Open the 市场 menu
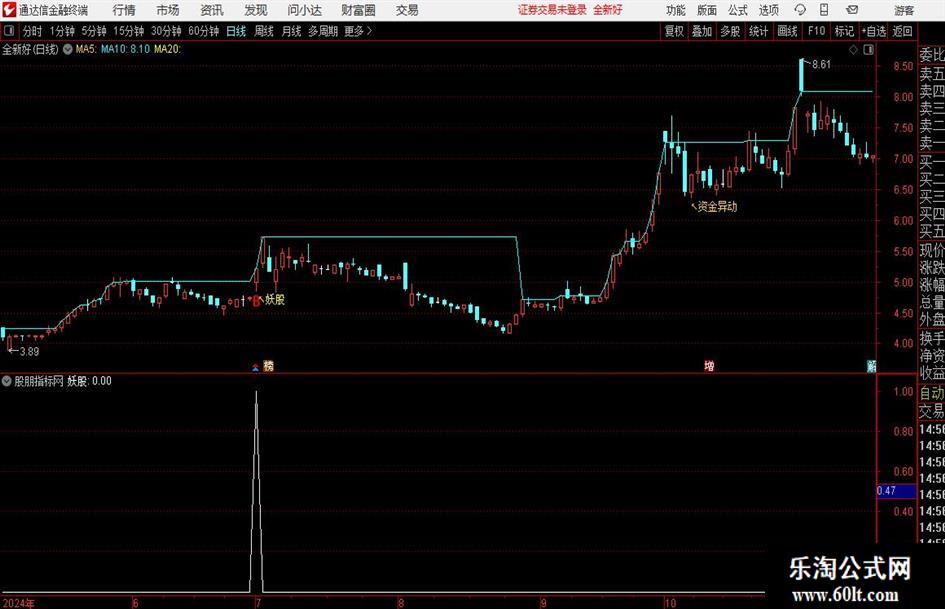 (168, 10)
